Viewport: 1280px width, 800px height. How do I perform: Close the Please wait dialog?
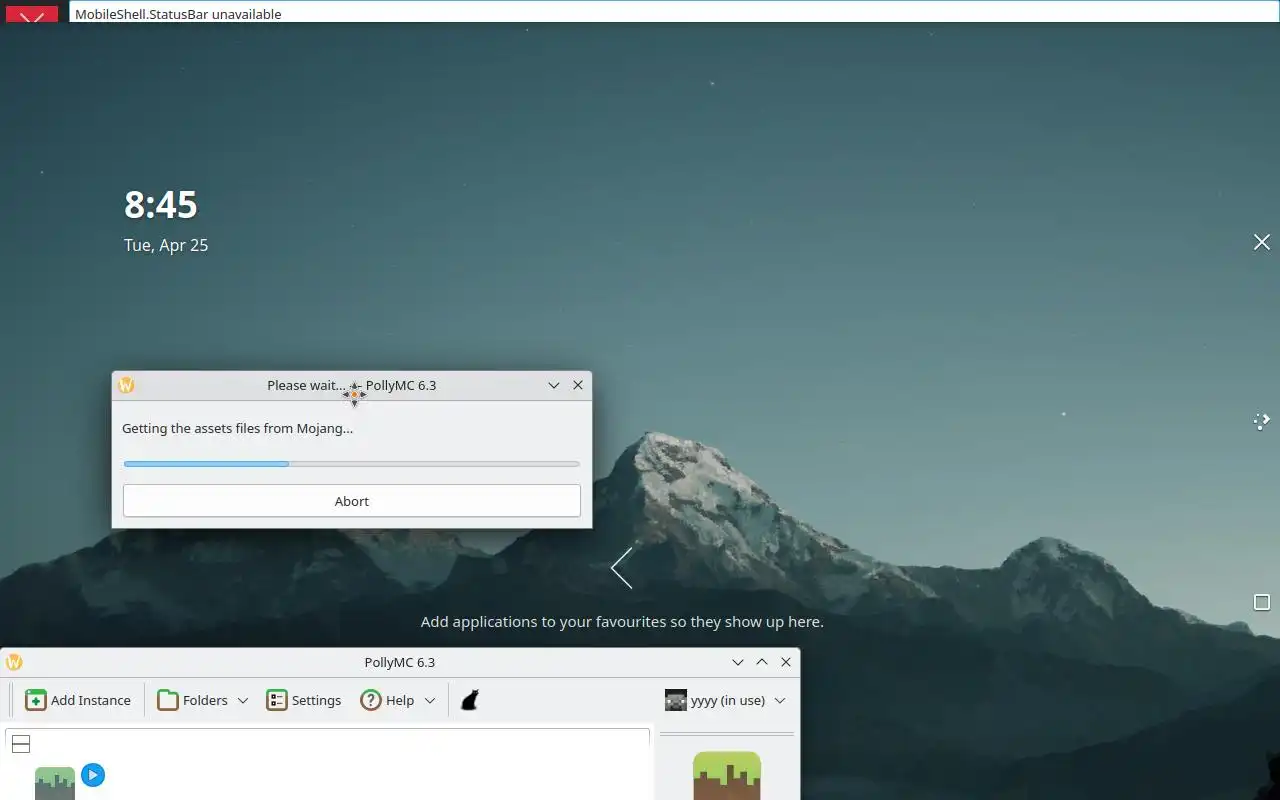(578, 385)
